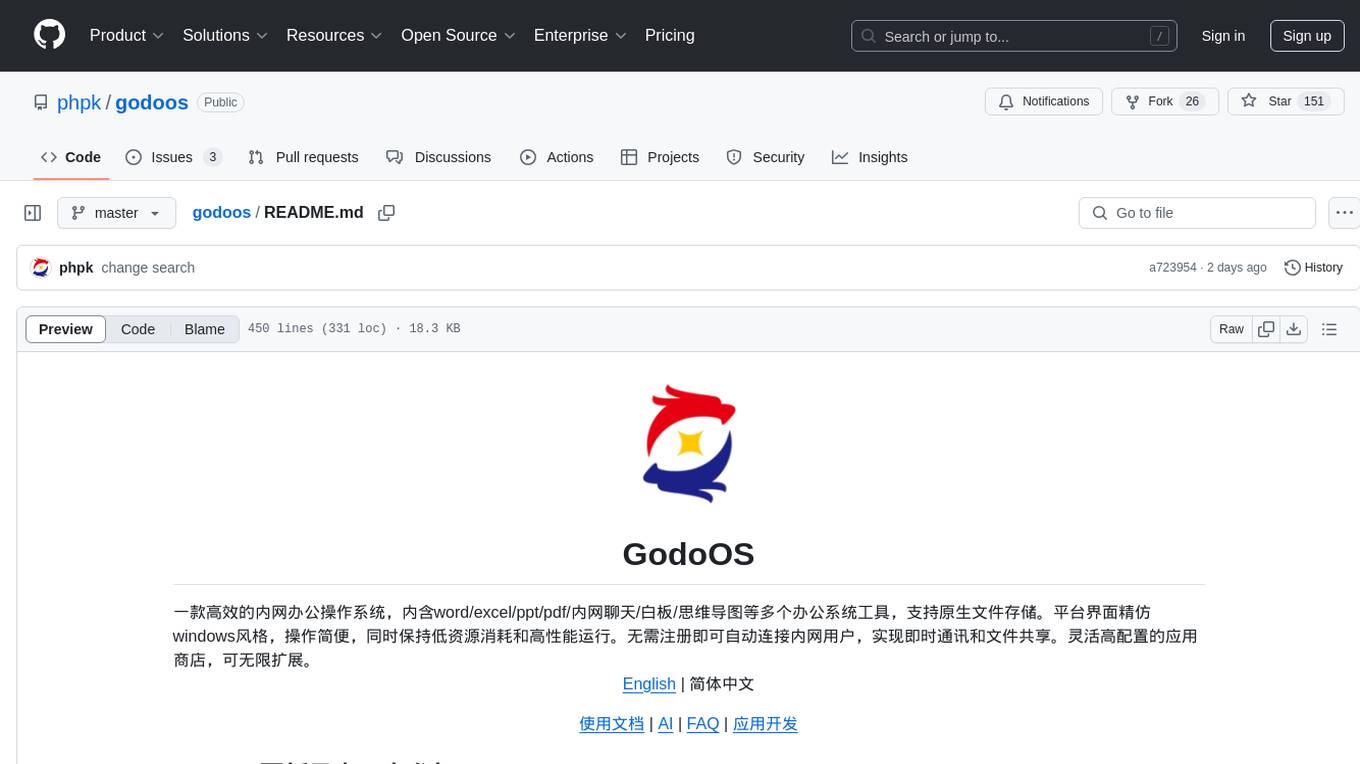Click the Public repository badge
Image resolution: width=1360 pixels, height=764 pixels.
[x=221, y=102]
